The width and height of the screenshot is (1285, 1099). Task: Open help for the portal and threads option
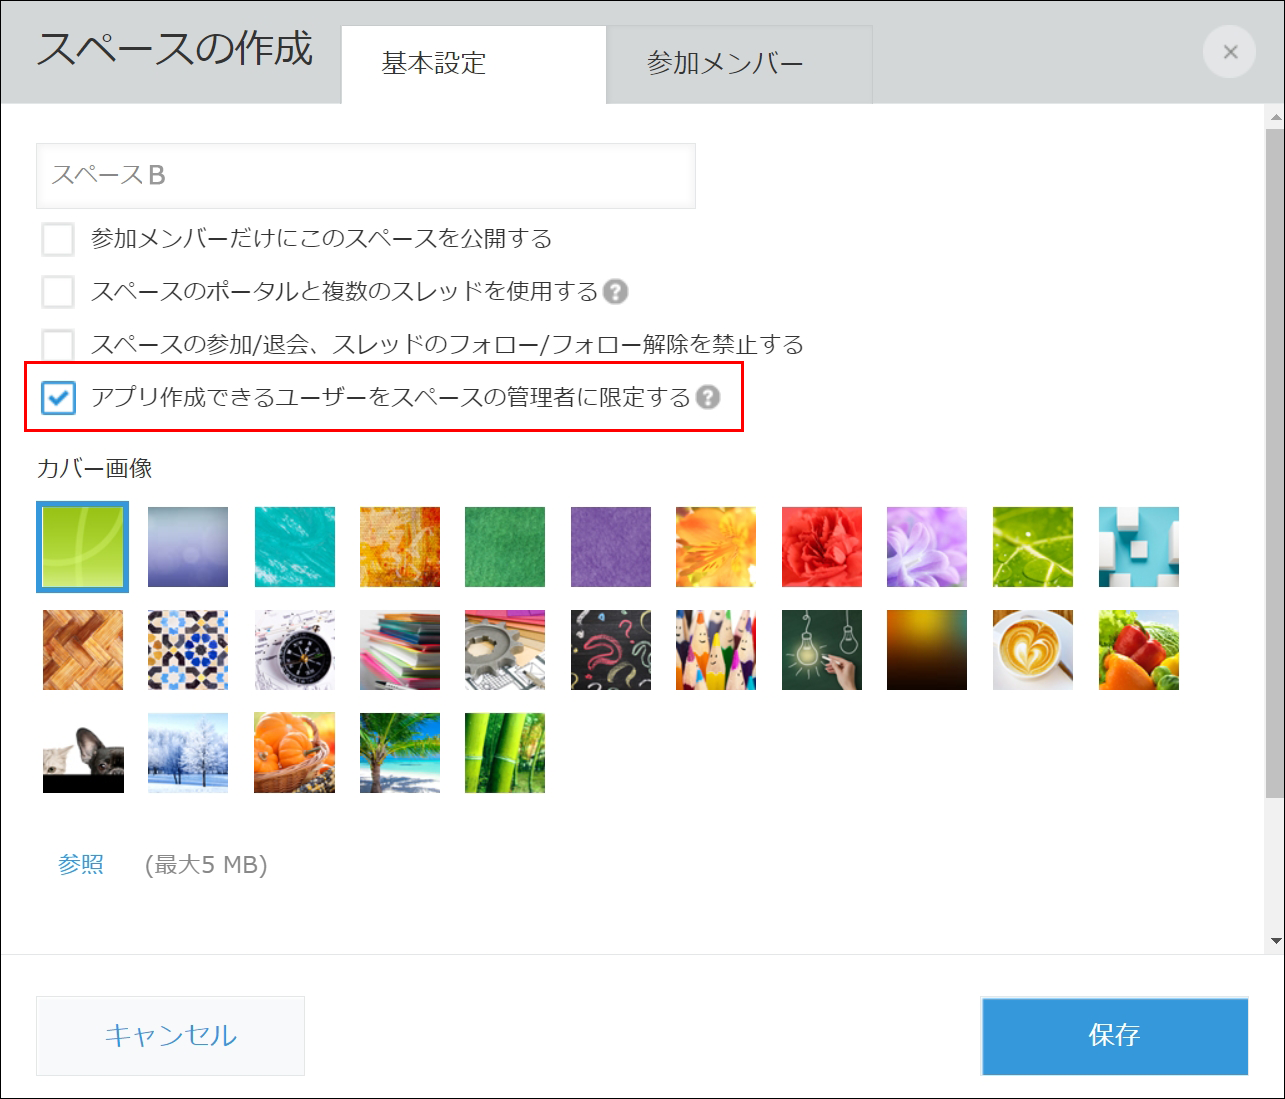(x=618, y=292)
